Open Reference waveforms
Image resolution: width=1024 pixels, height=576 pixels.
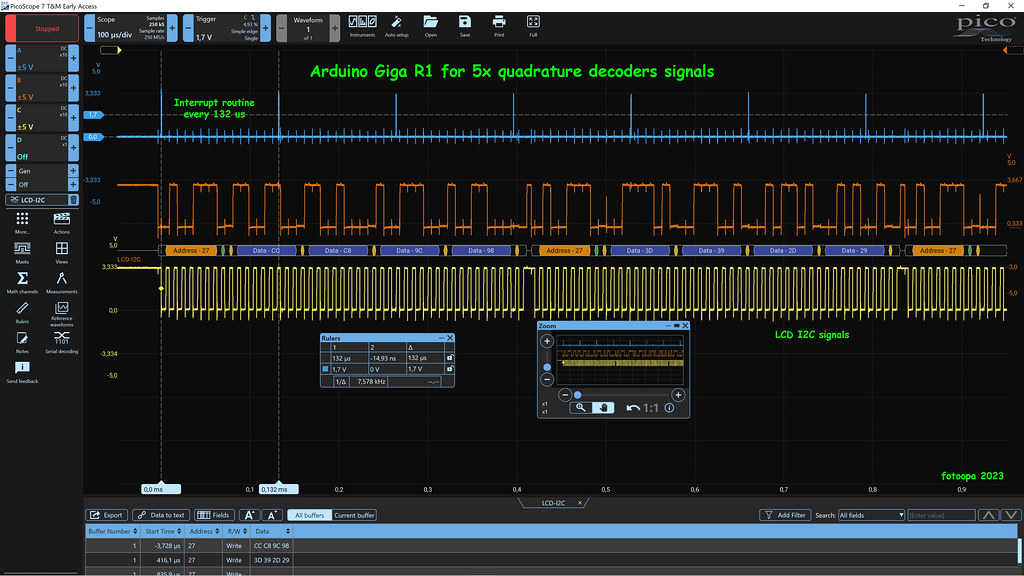61,314
